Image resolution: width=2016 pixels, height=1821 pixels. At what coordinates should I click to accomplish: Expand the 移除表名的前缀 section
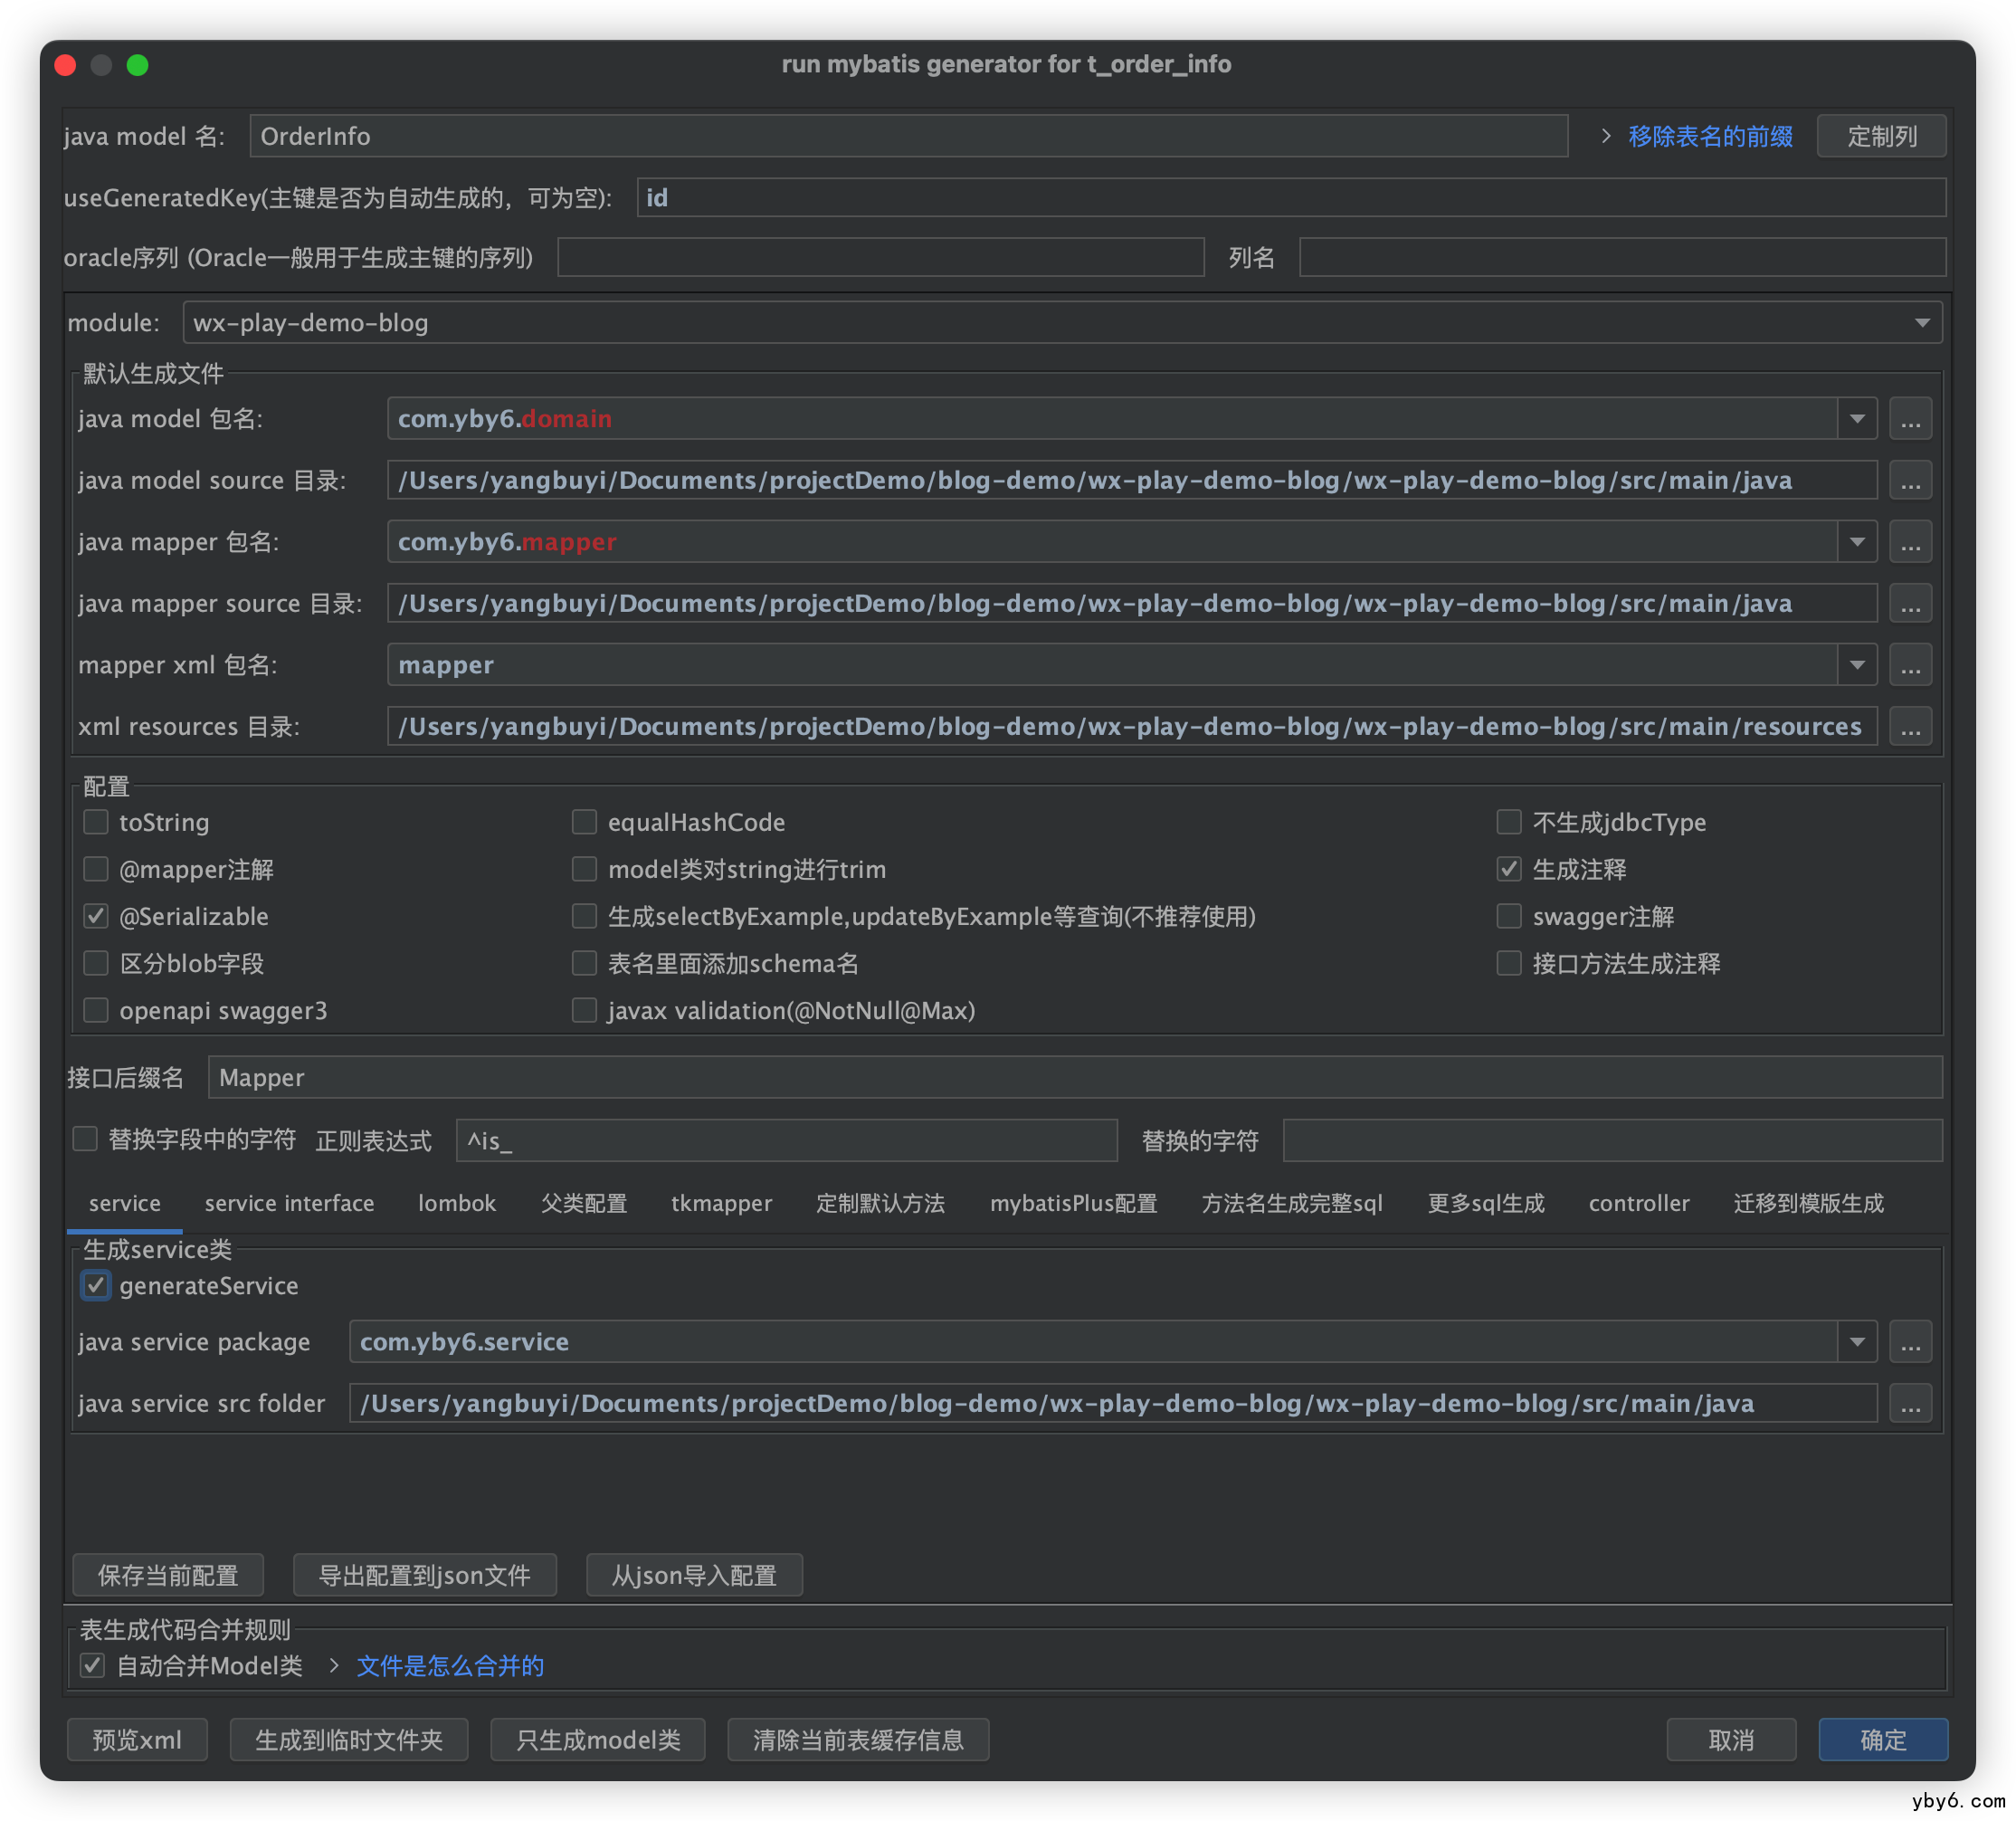click(1606, 136)
